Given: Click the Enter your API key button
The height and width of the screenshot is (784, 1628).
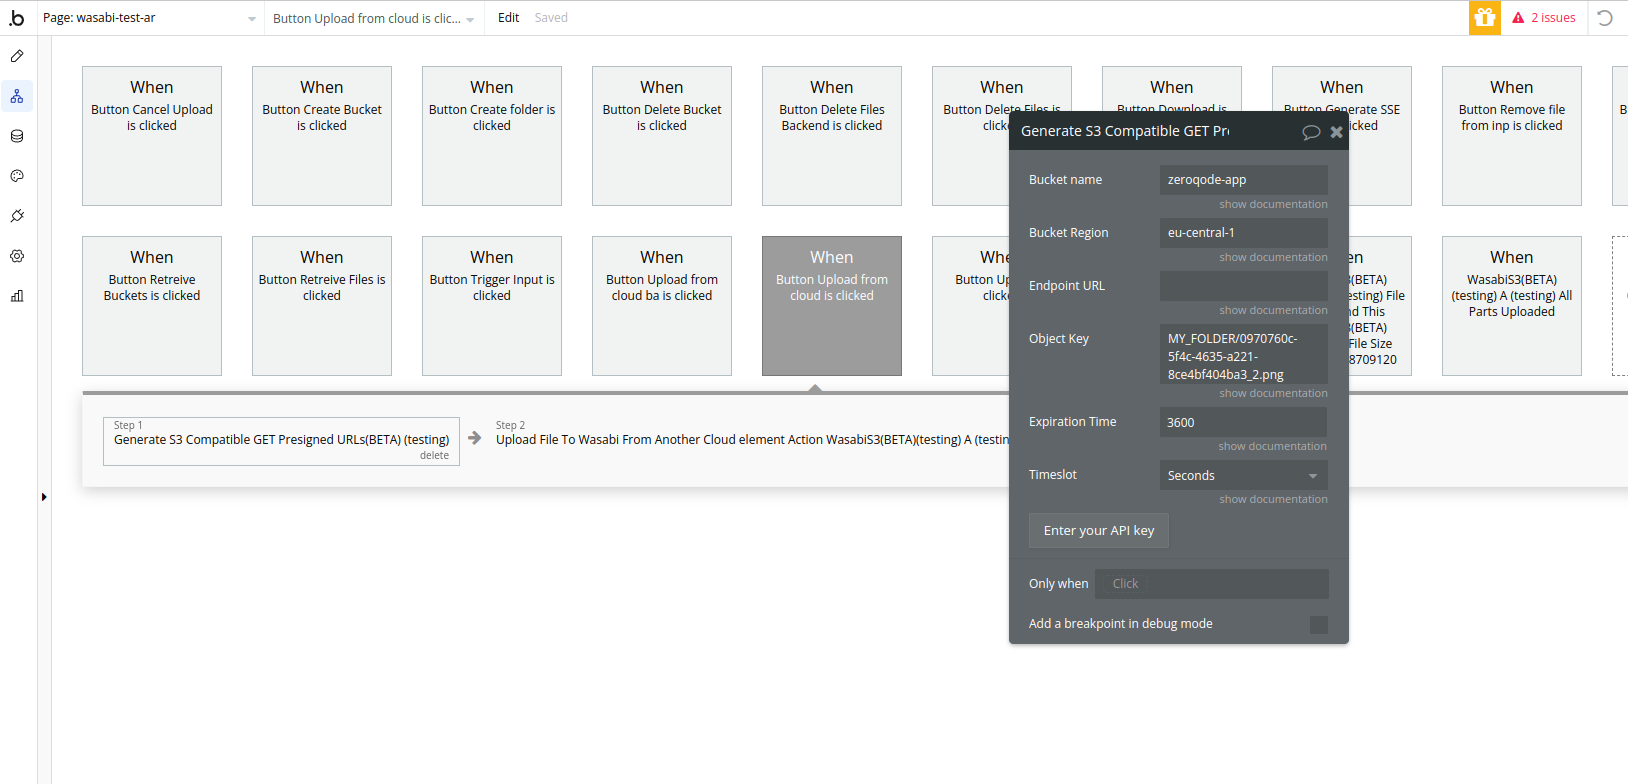Looking at the screenshot, I should (1098, 531).
